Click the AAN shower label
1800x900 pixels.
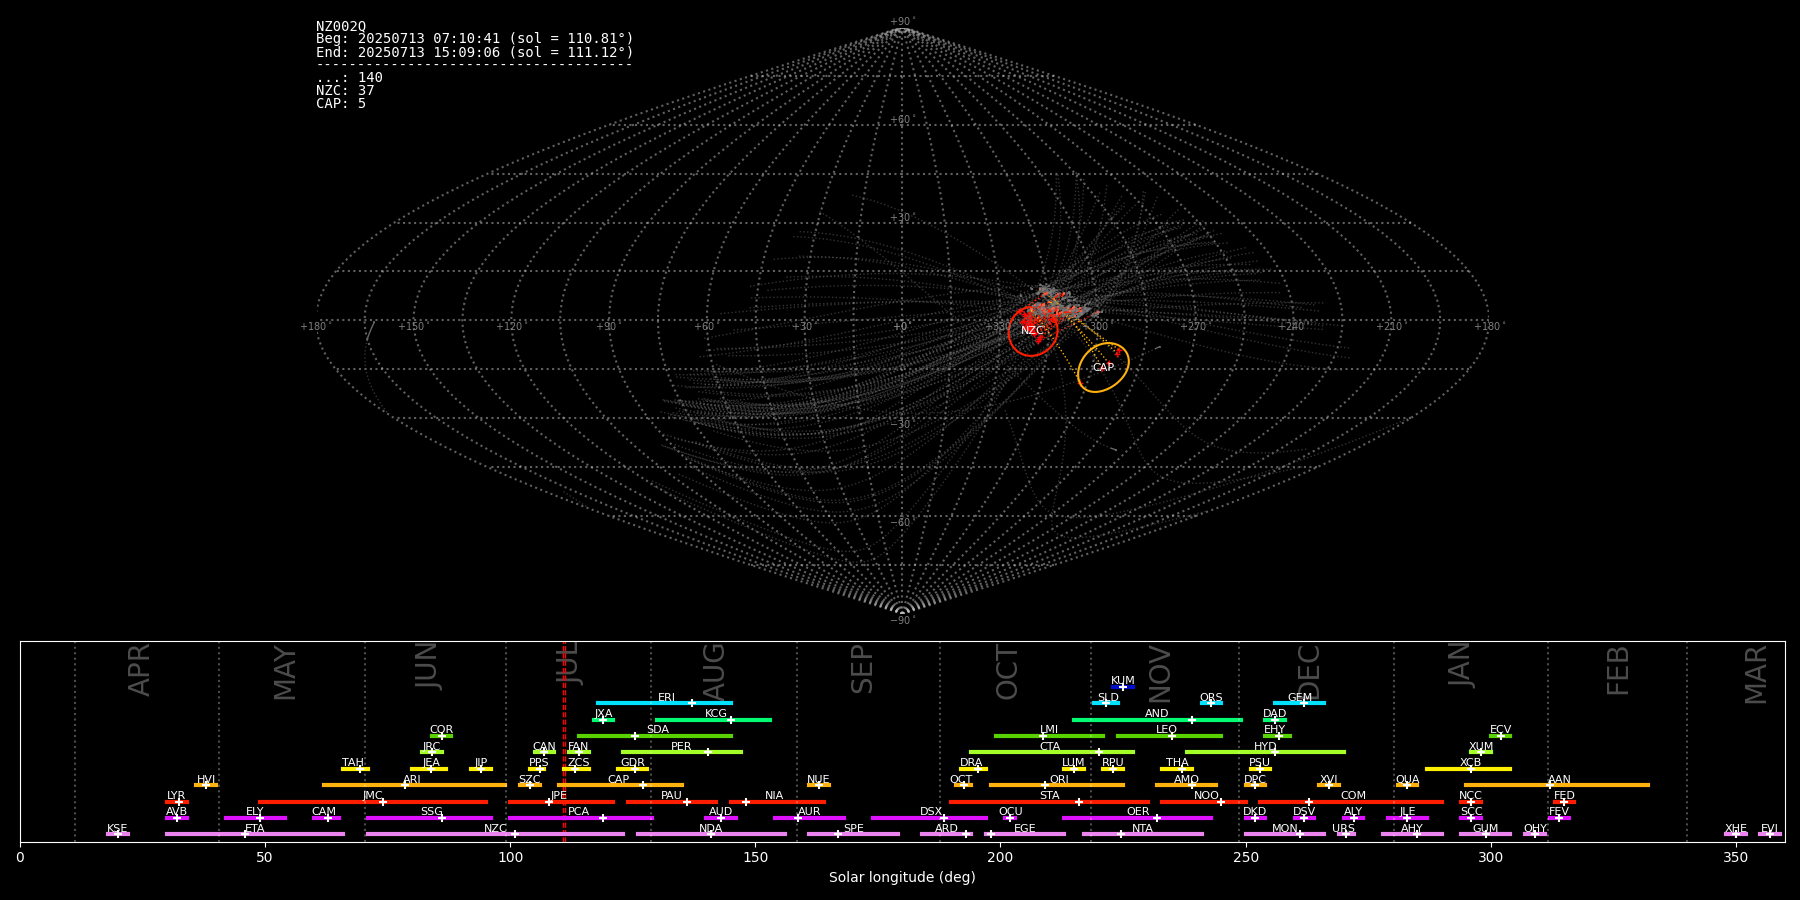point(1559,779)
